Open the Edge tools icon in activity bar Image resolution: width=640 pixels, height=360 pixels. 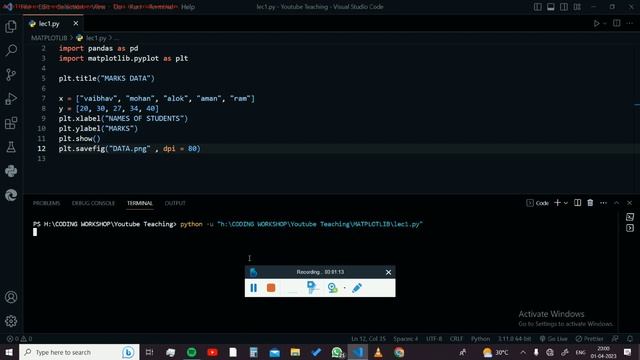pyautogui.click(x=11, y=195)
